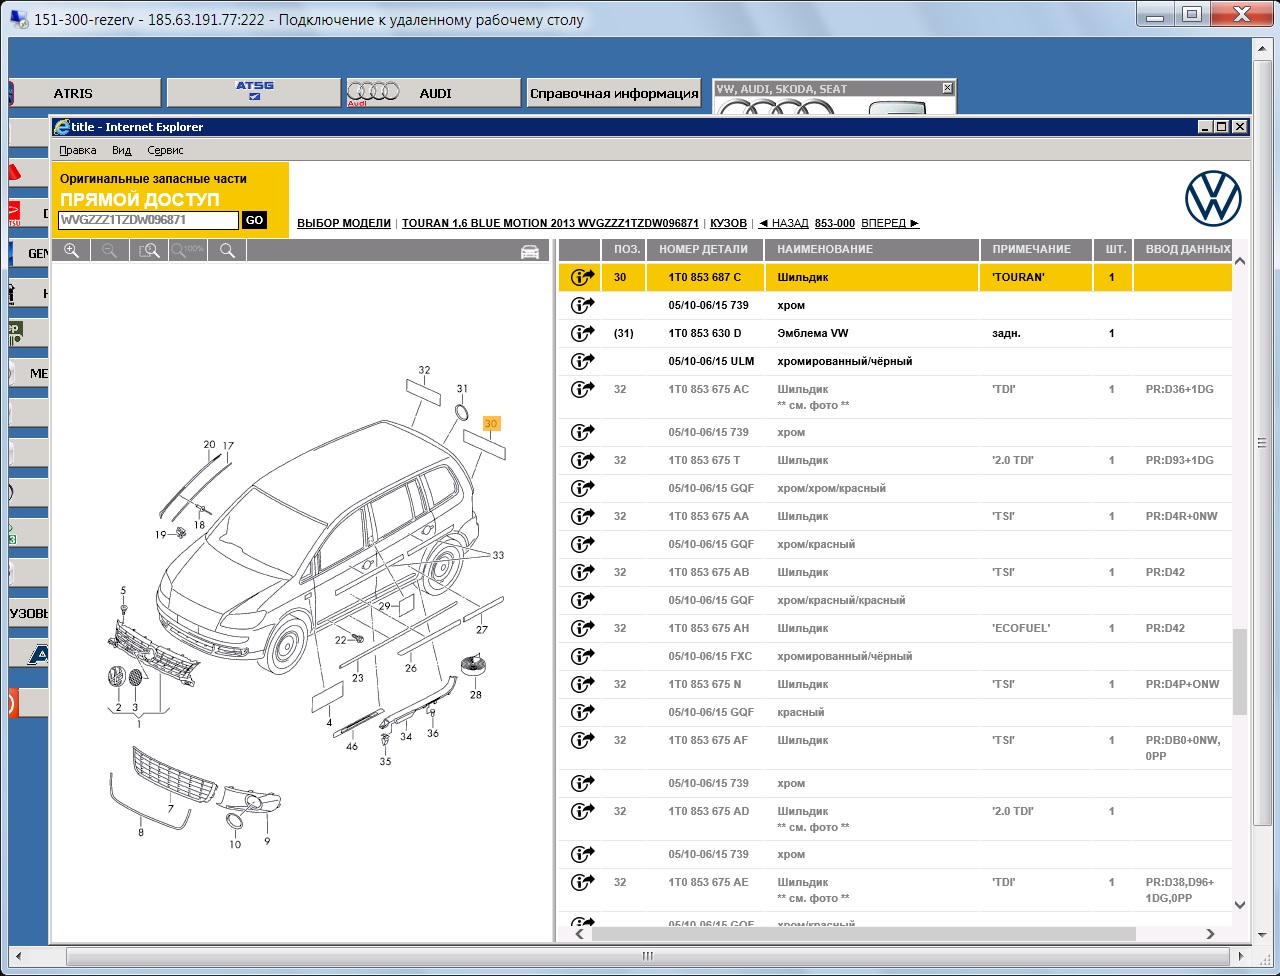Click callout 33 on the diagram

click(498, 555)
